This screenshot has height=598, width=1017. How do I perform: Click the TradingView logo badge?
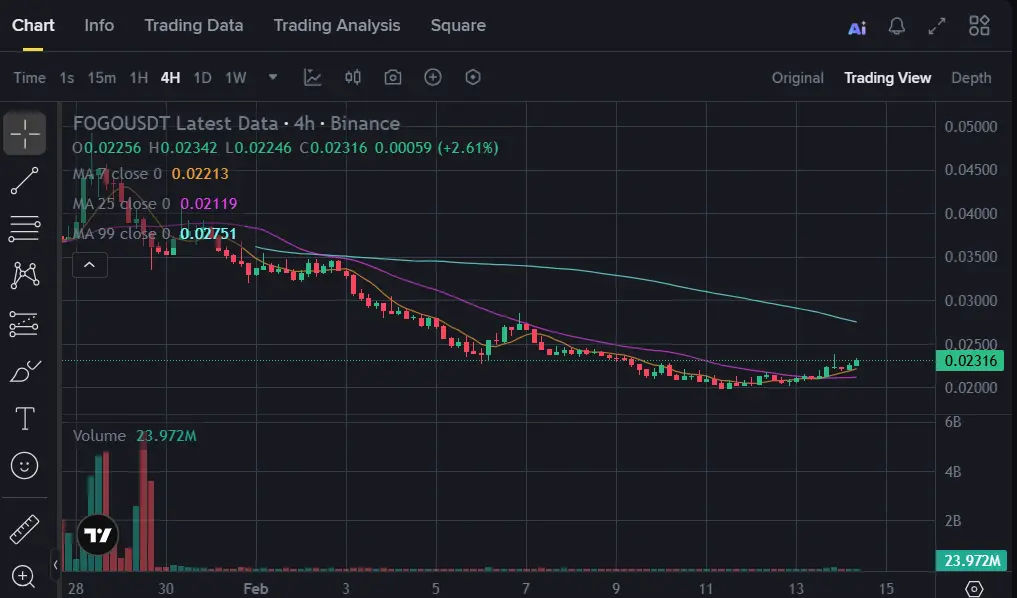click(x=98, y=535)
